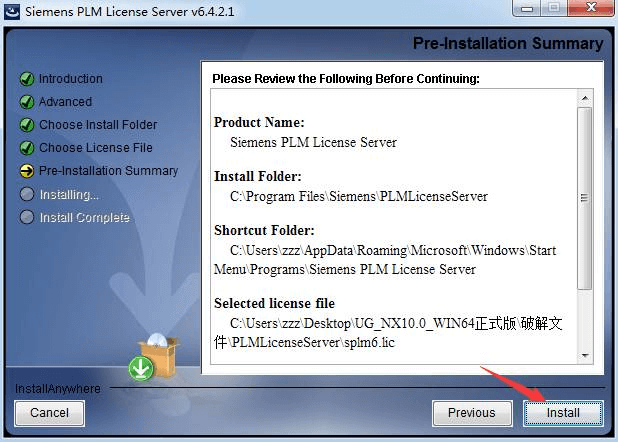This screenshot has width=618, height=442.
Task: Click the gray circle icon beside Install Complete
Action: coord(27,217)
